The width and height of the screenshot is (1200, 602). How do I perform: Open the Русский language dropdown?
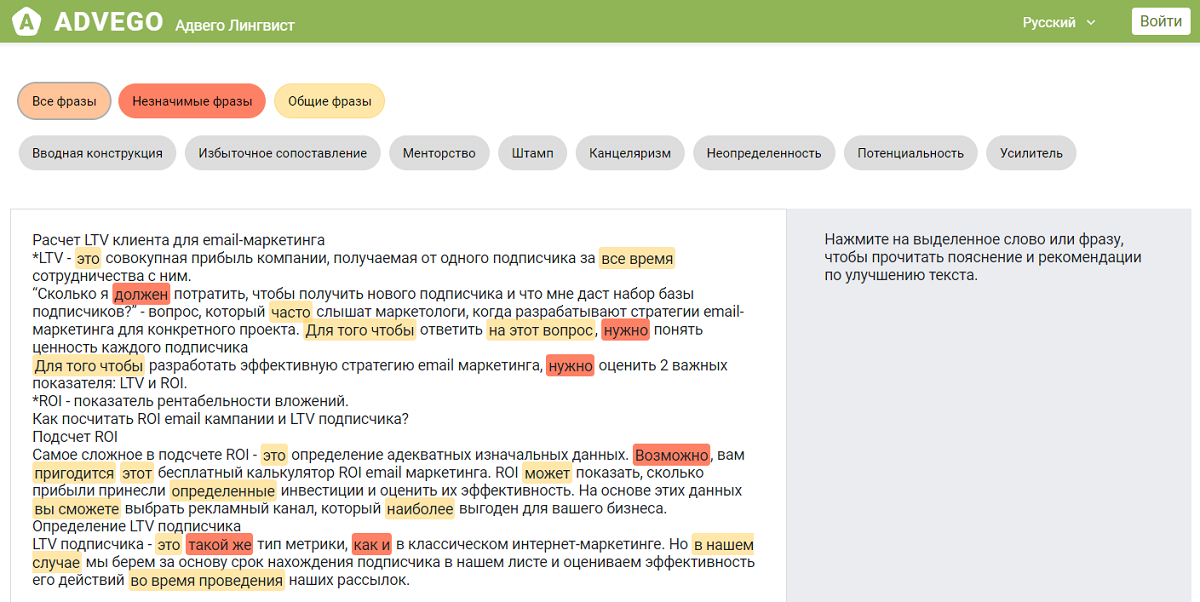click(1058, 22)
